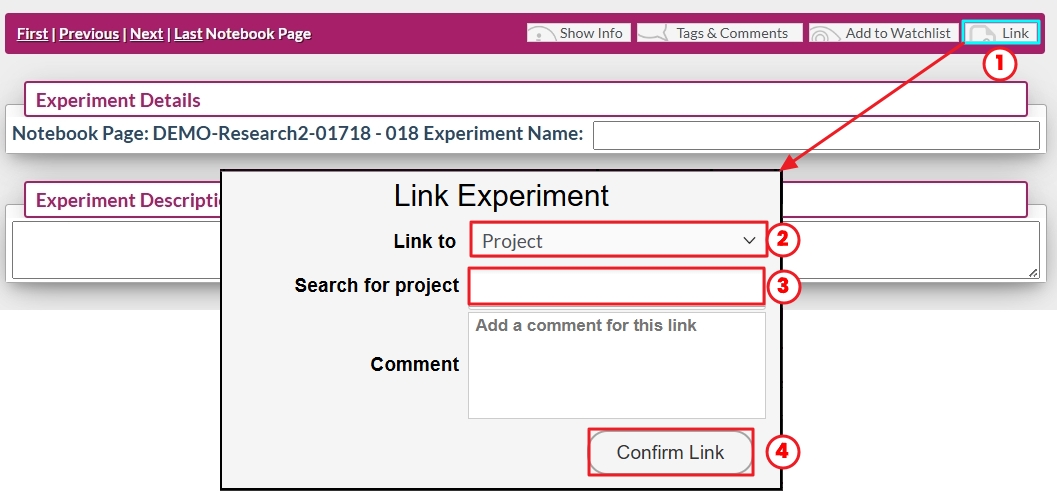
Task: Click the Experiment Details section header
Action: click(x=118, y=100)
